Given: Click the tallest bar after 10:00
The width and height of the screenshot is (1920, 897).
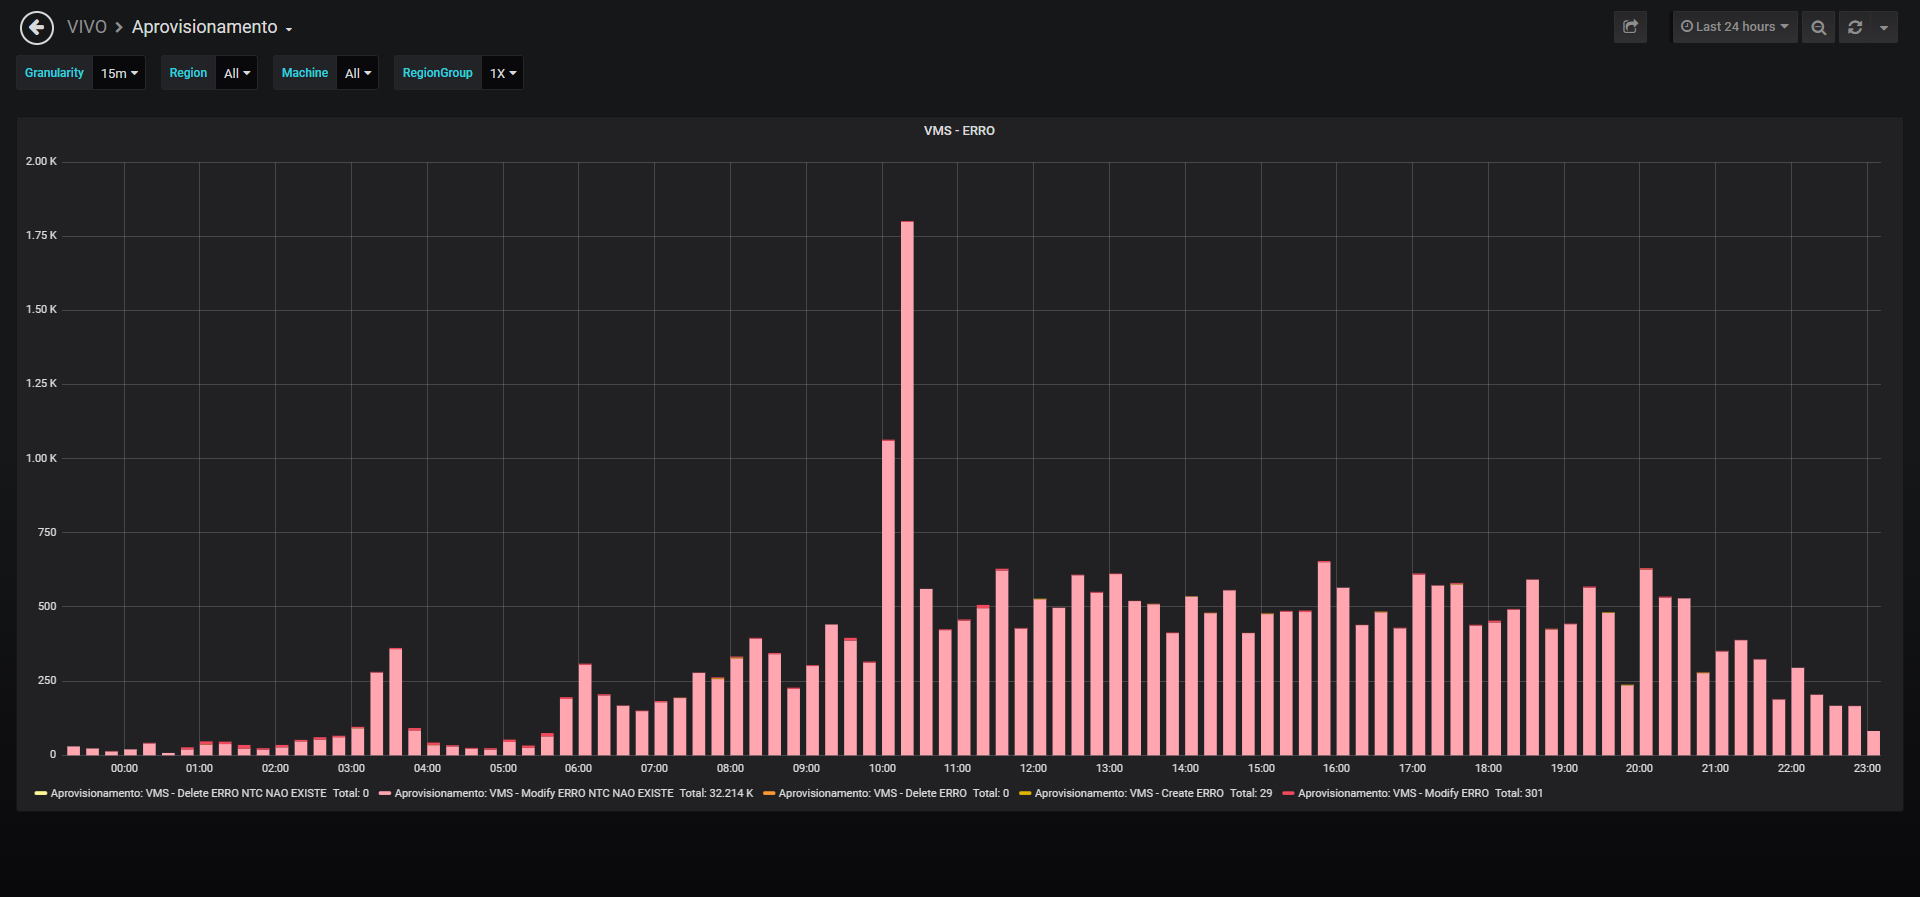Looking at the screenshot, I should [907, 488].
